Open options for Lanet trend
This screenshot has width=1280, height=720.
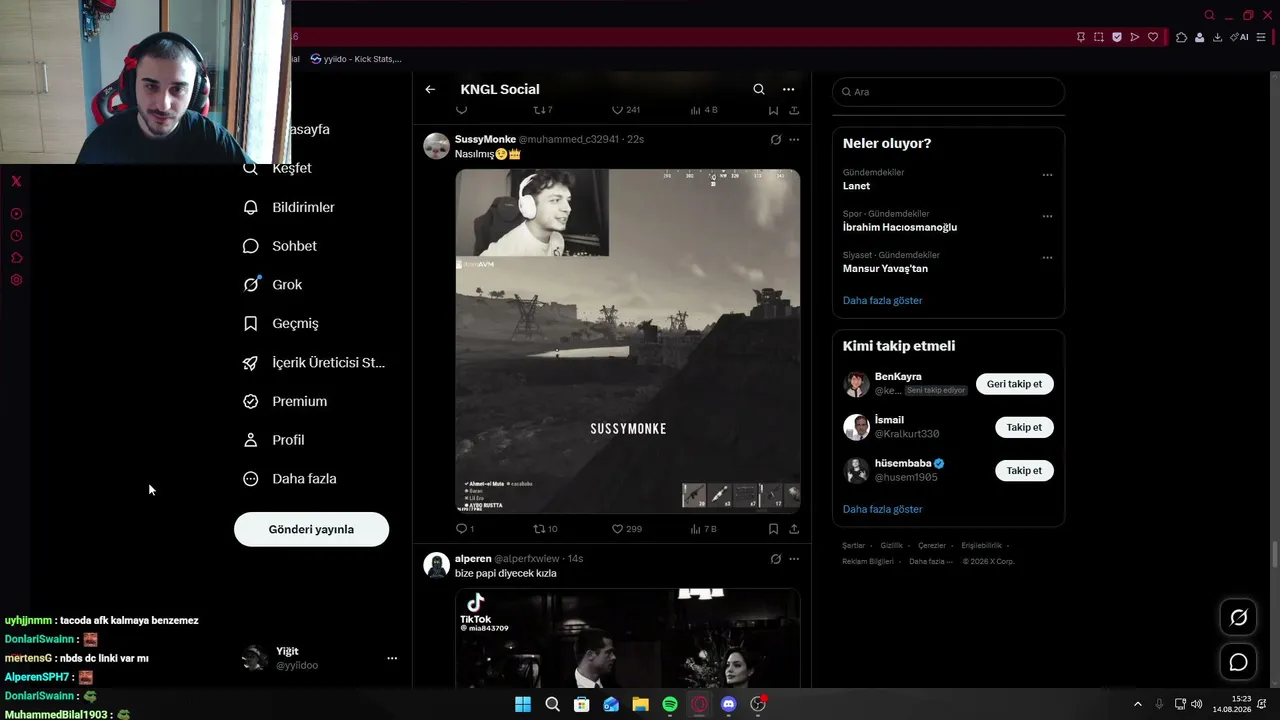(x=1047, y=175)
